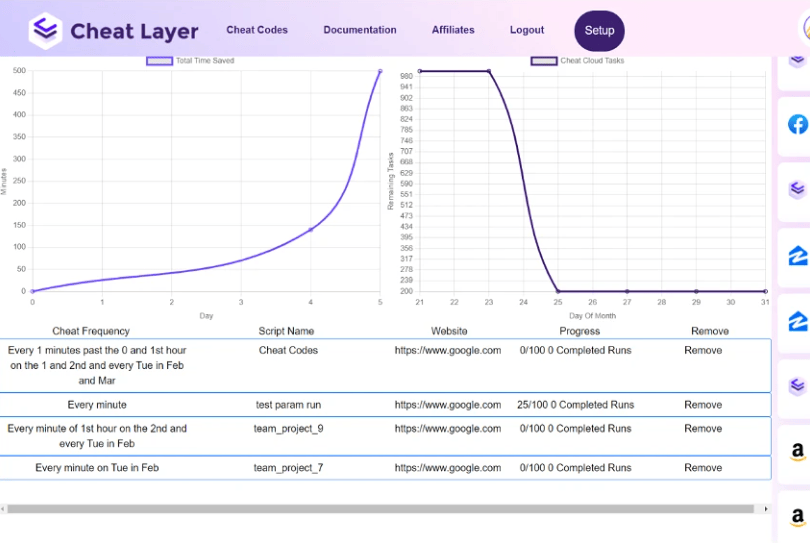
Task: Click the 25/100 0 Completed Runs progress
Action: [x=575, y=405]
